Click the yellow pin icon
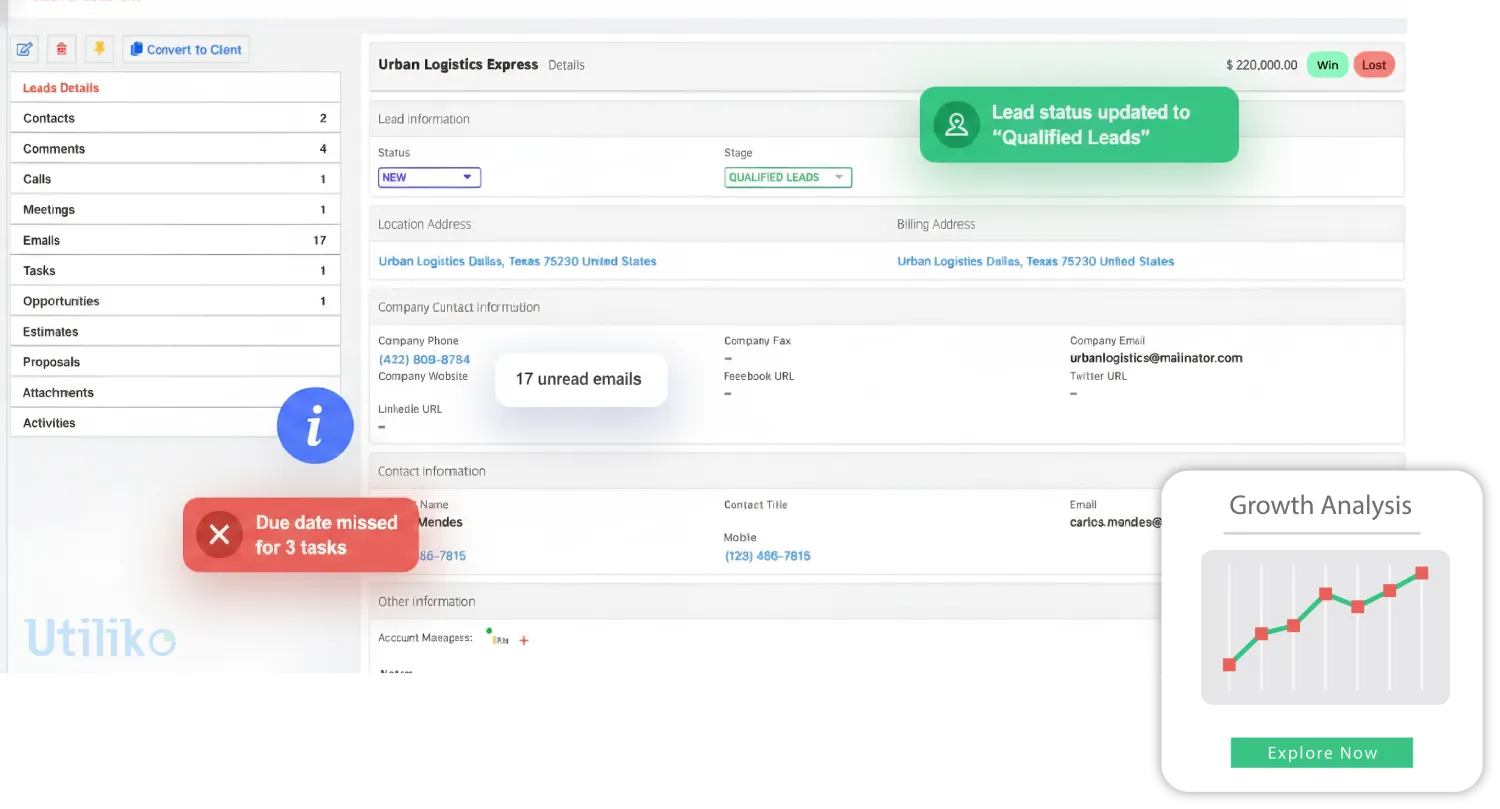This screenshot has width=1500, height=809. [98, 49]
